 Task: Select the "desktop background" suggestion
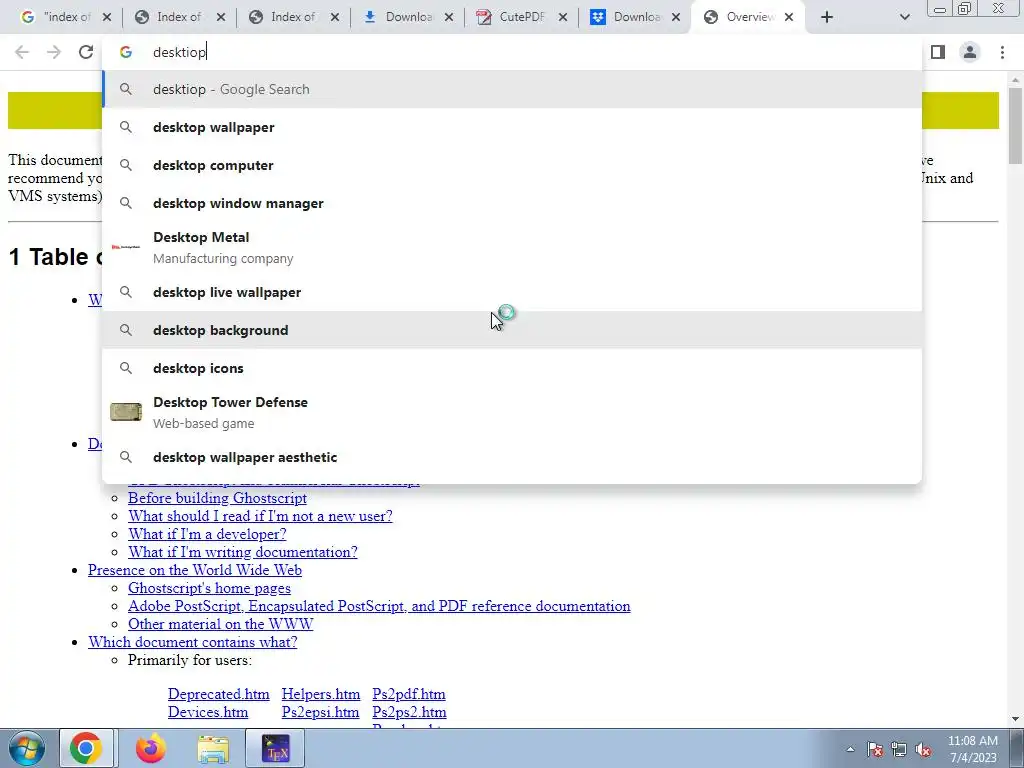[x=512, y=330]
